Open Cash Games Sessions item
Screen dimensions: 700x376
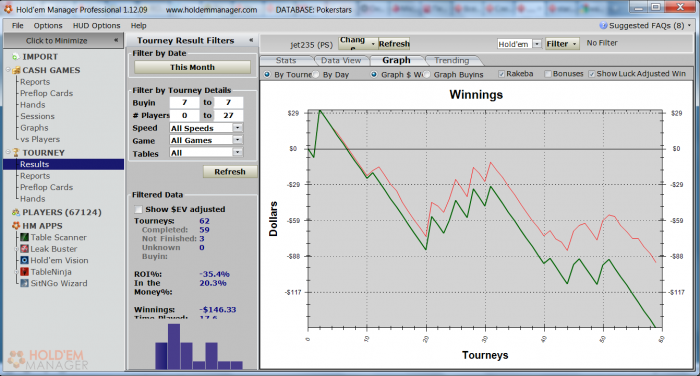click(37, 116)
